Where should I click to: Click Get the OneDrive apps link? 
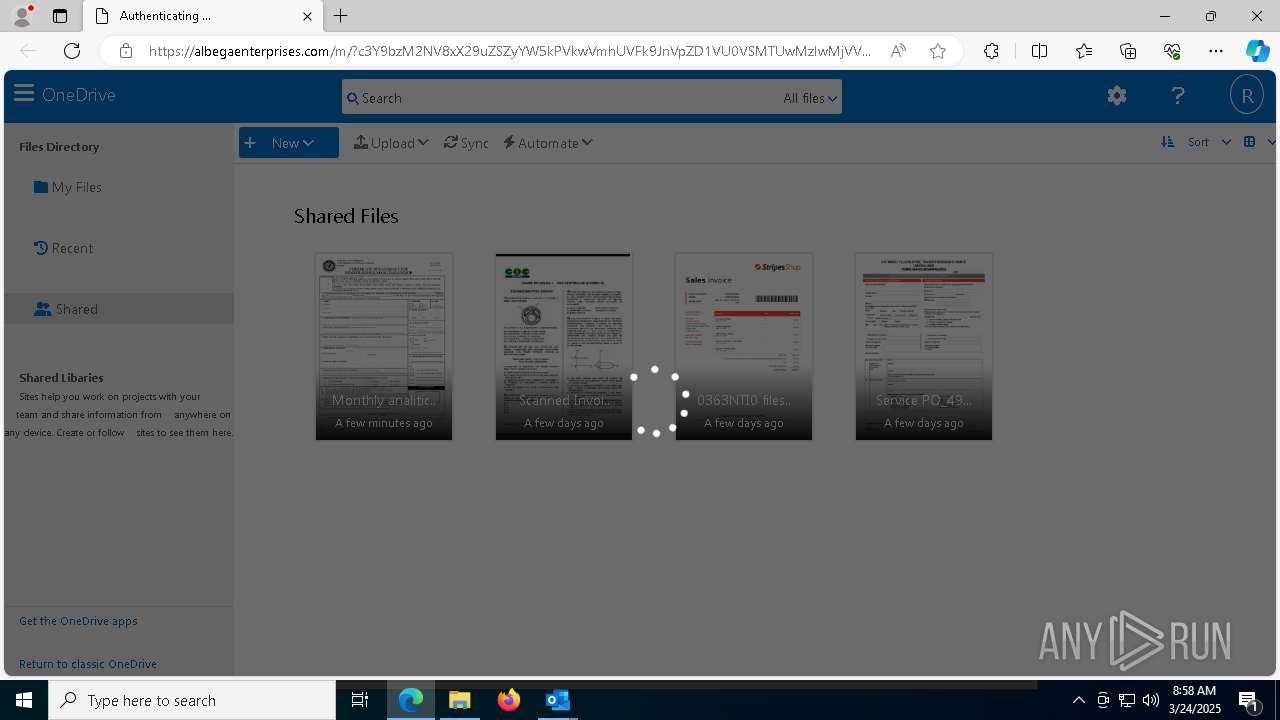point(78,621)
